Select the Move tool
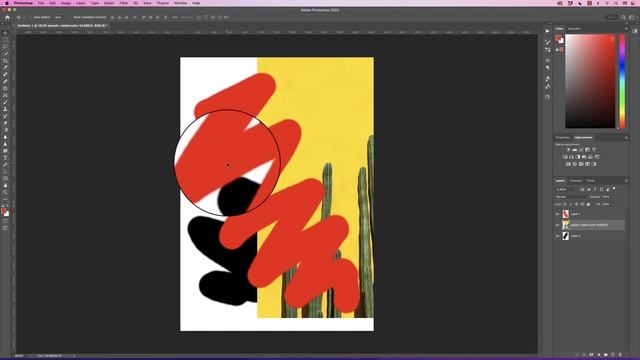This screenshot has width=640, height=360. (x=5, y=33)
